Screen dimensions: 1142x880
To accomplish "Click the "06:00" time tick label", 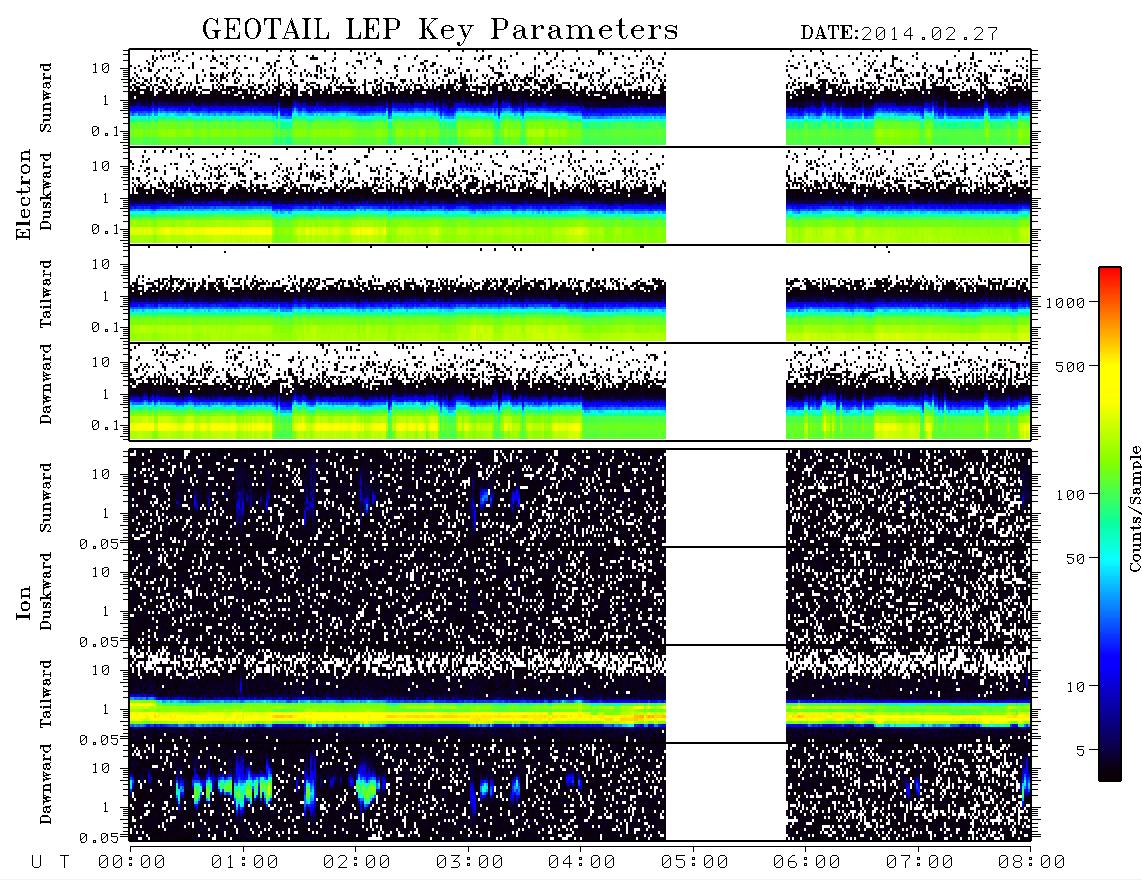I will click(x=807, y=862).
